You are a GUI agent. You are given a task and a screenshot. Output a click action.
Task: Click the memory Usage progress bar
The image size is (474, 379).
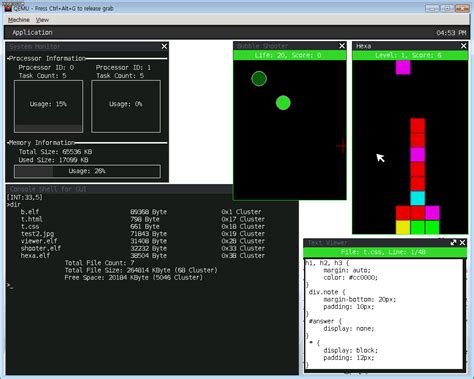coord(87,171)
